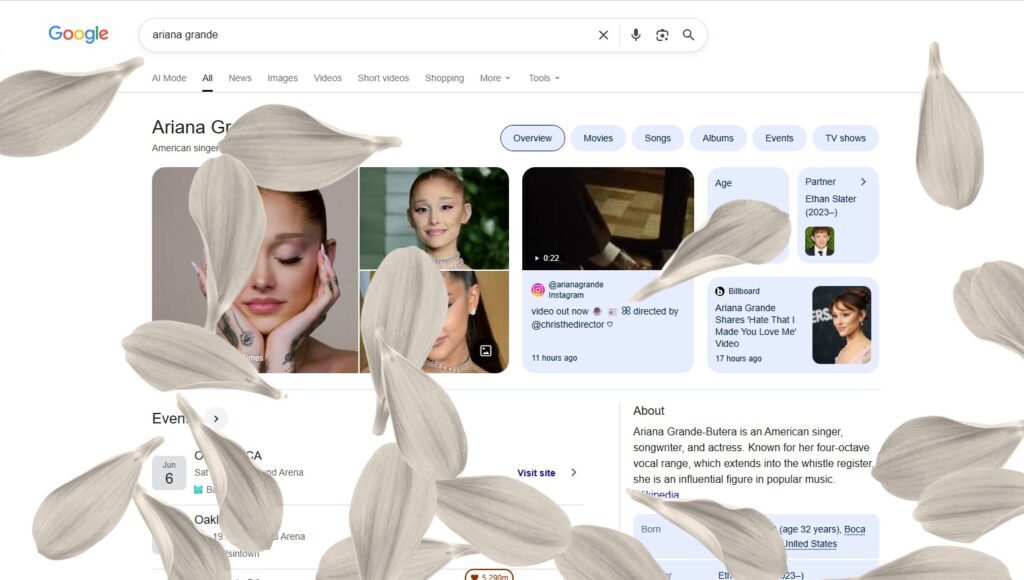The width and height of the screenshot is (1024, 580).
Task: Click the image gallery icon on bottom photo
Action: coord(486,351)
